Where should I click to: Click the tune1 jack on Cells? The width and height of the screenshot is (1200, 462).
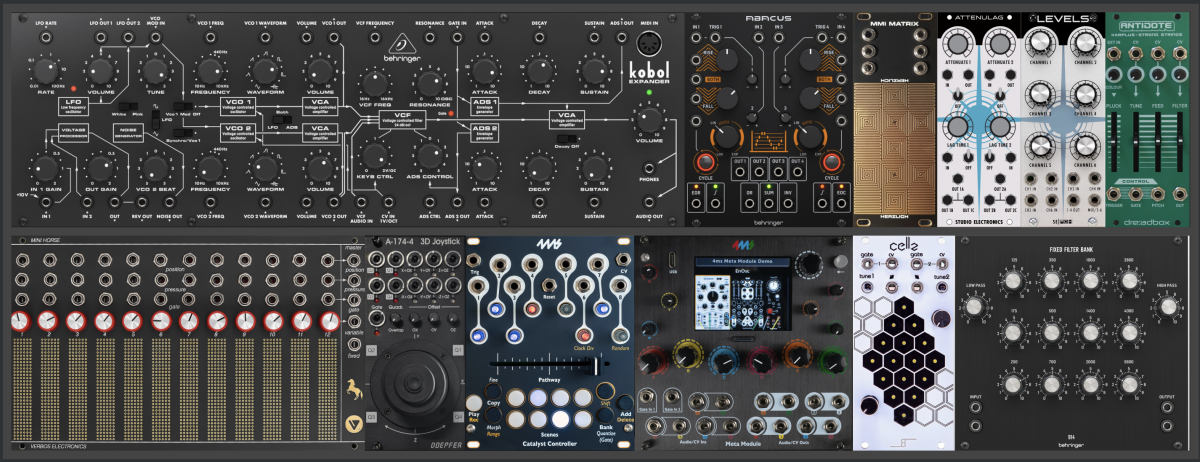point(867,286)
